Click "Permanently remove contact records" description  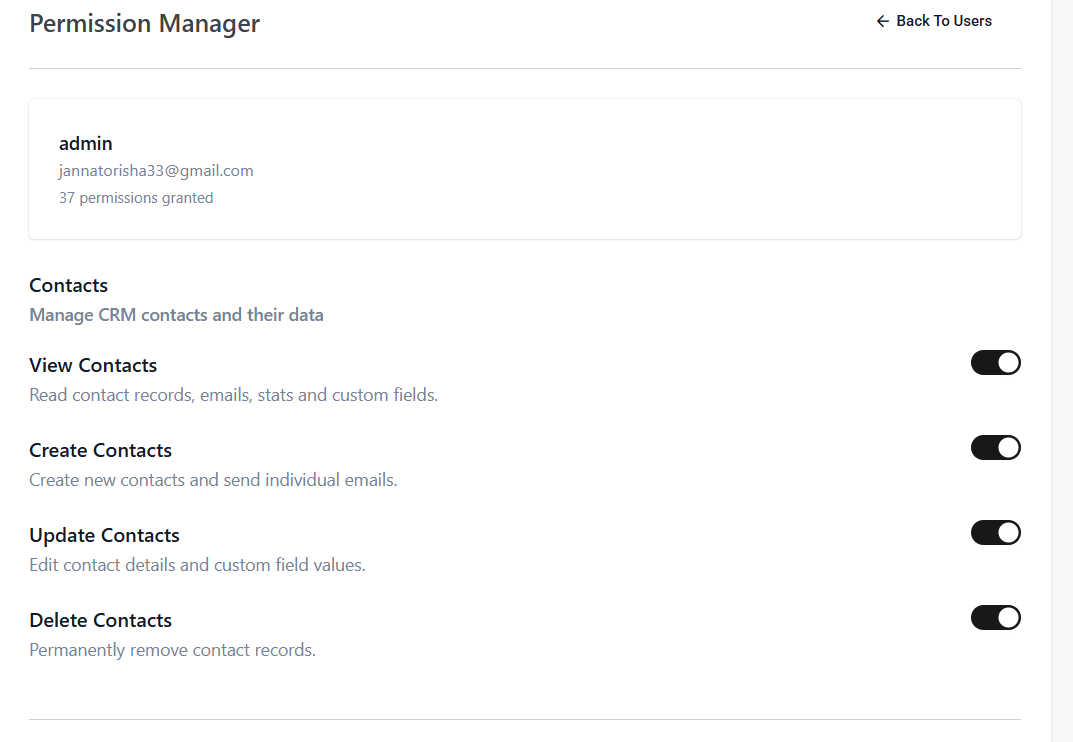(172, 650)
